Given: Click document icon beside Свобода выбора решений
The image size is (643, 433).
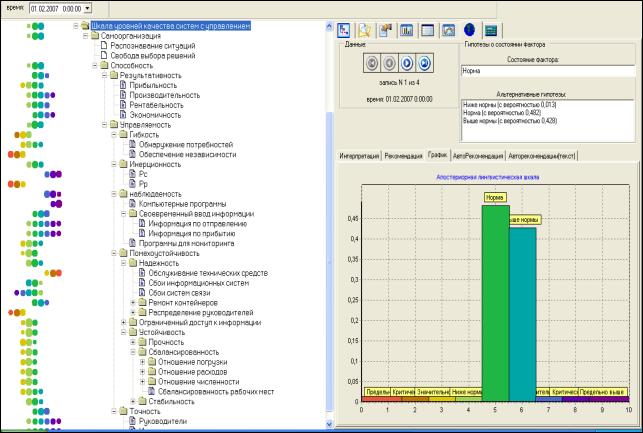Looking at the screenshot, I should (x=104, y=55).
